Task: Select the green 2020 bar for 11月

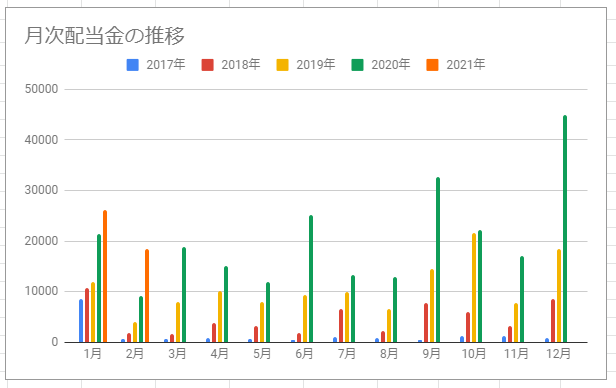Action: (x=522, y=299)
